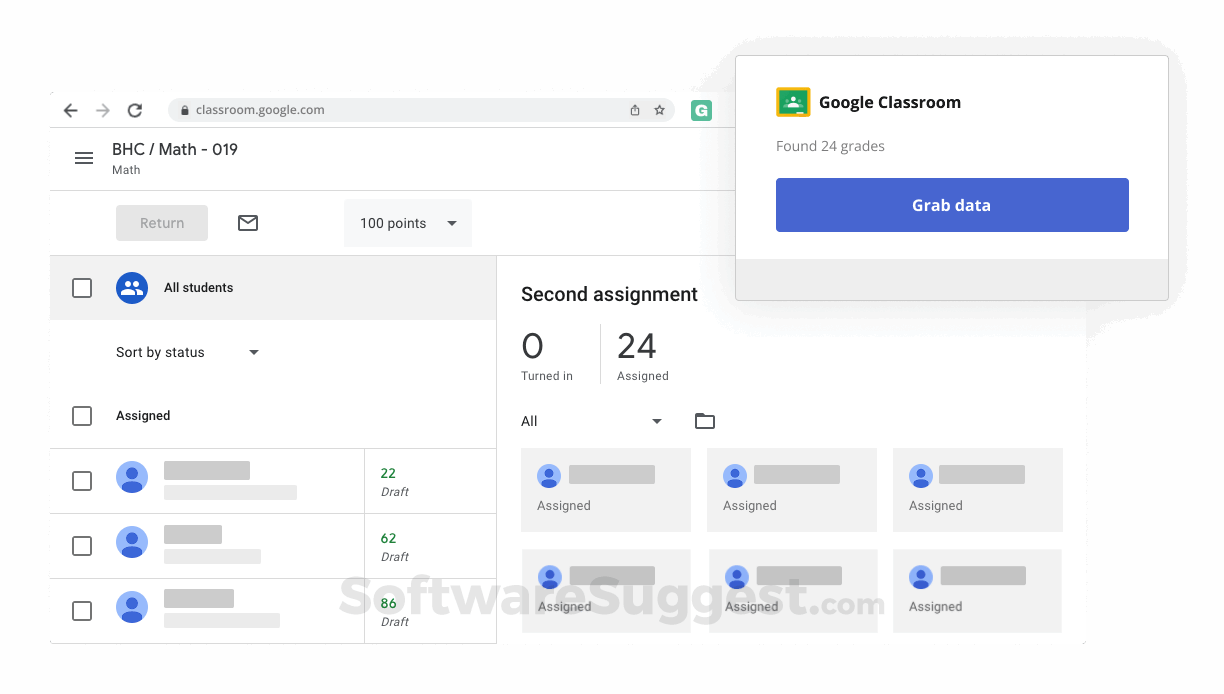The image size is (1224, 694).
Task: Click the grade 22 Draft cell
Action: [430, 481]
